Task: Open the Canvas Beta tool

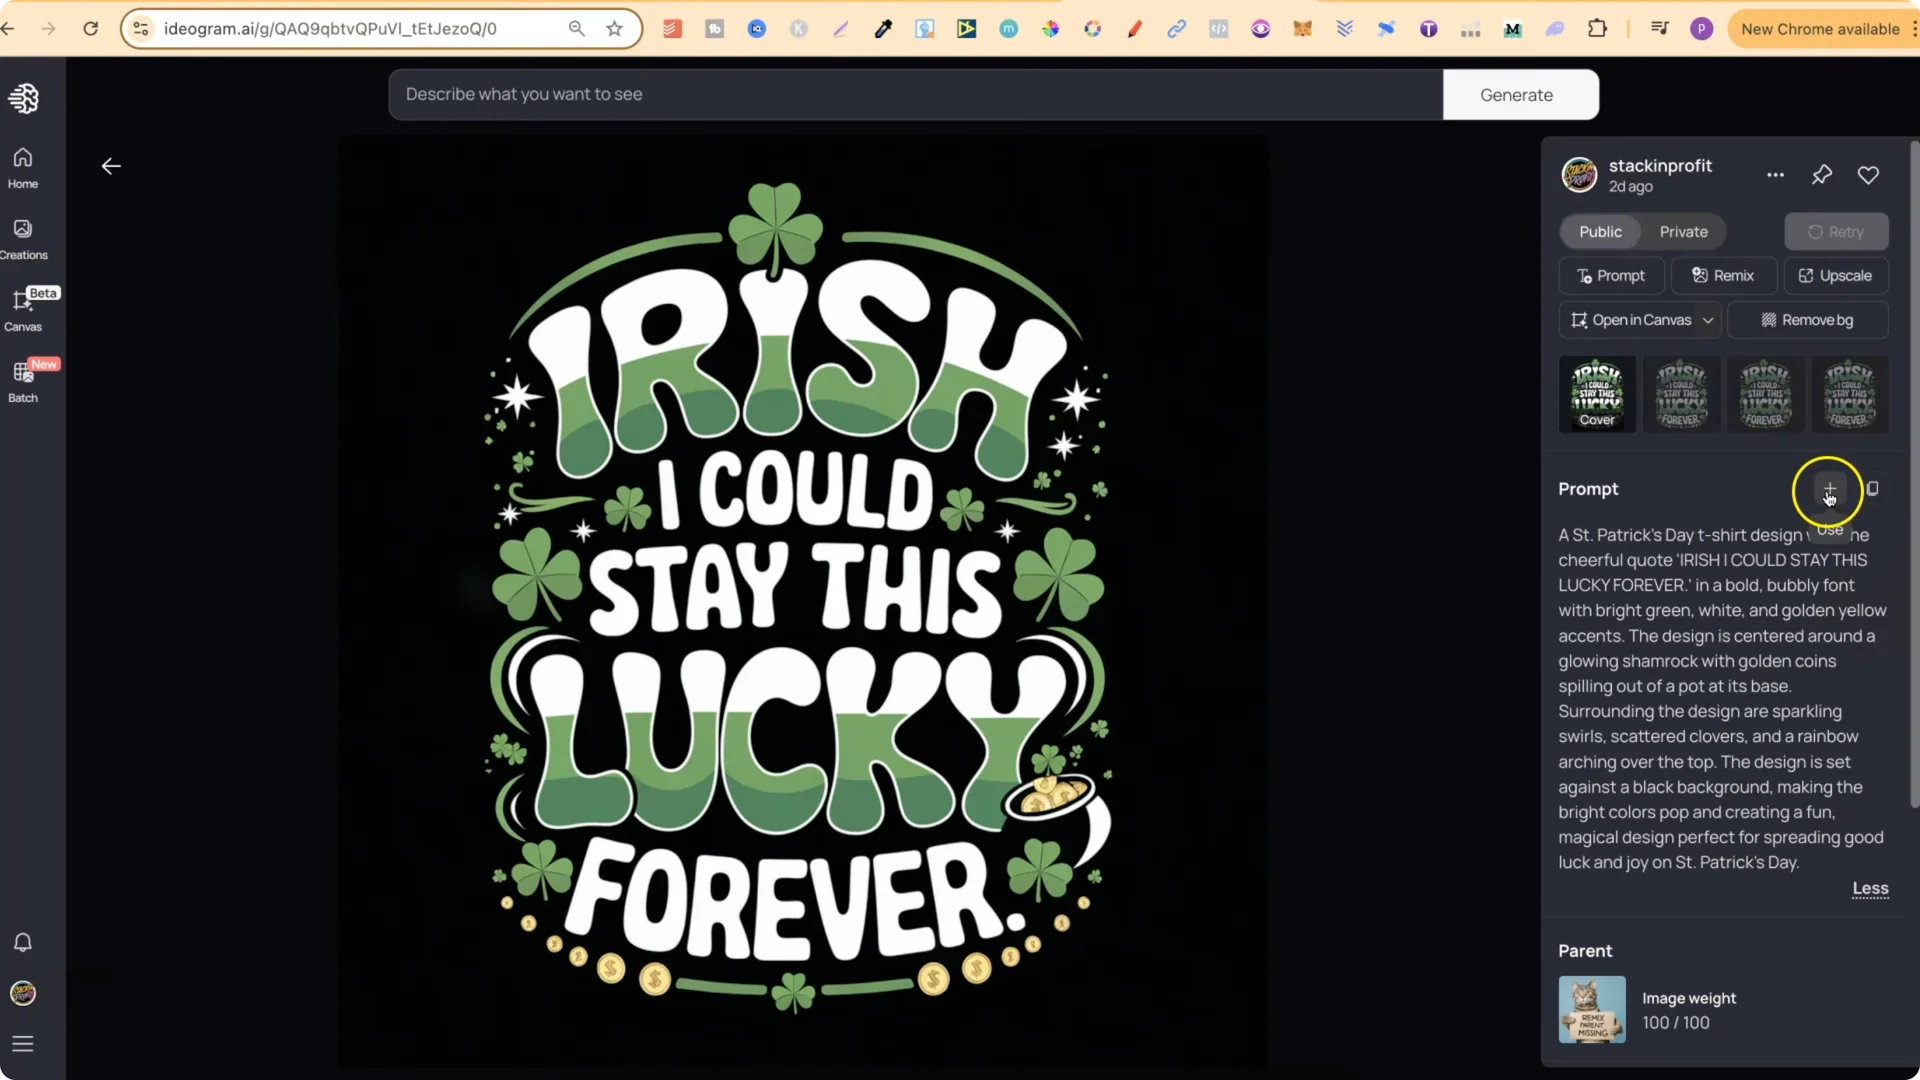Action: [x=22, y=310]
